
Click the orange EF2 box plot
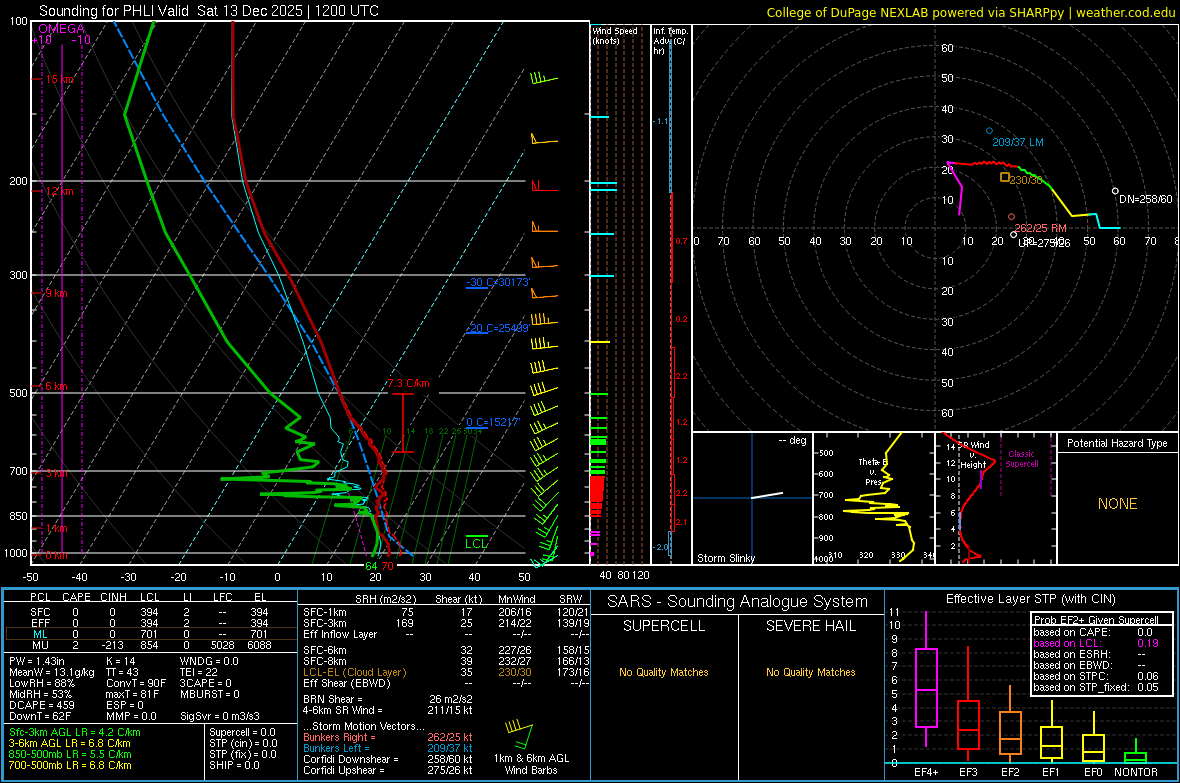point(1010,723)
